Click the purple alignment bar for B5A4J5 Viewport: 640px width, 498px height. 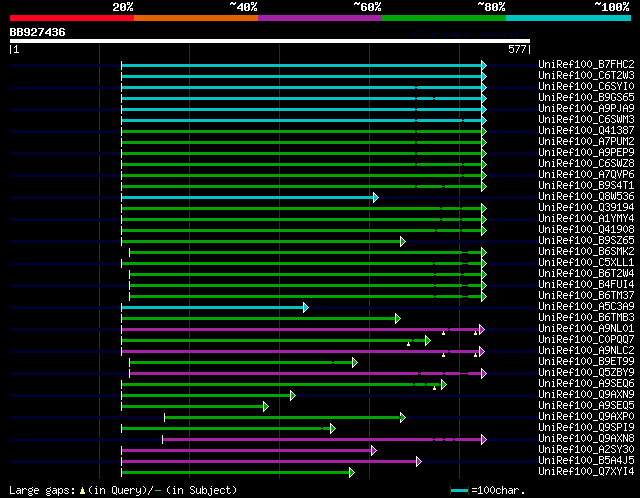[269, 462]
